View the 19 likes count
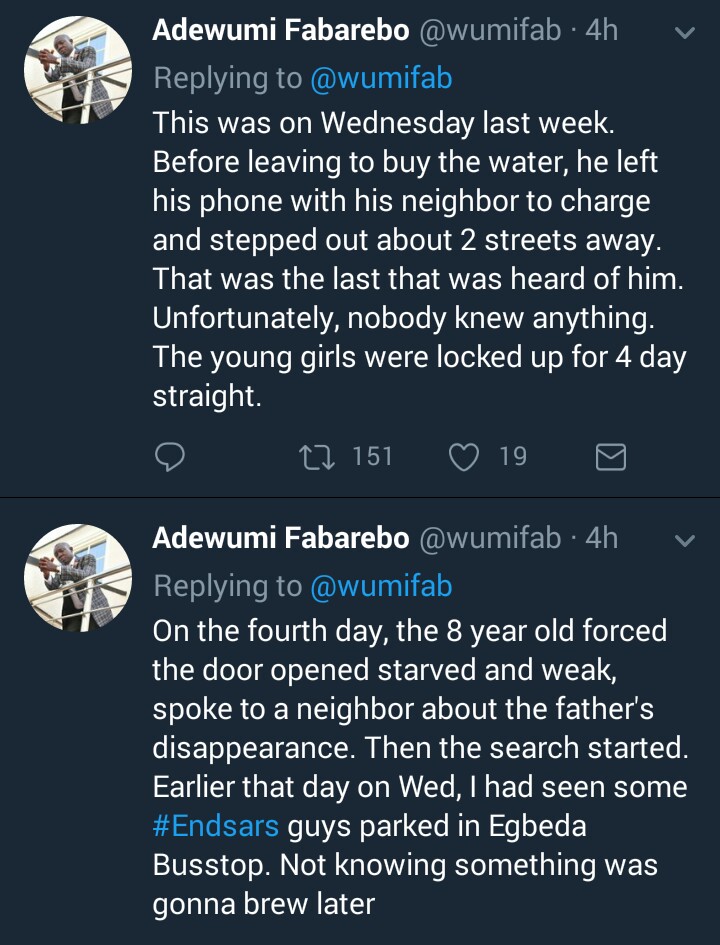 pyautogui.click(x=513, y=457)
